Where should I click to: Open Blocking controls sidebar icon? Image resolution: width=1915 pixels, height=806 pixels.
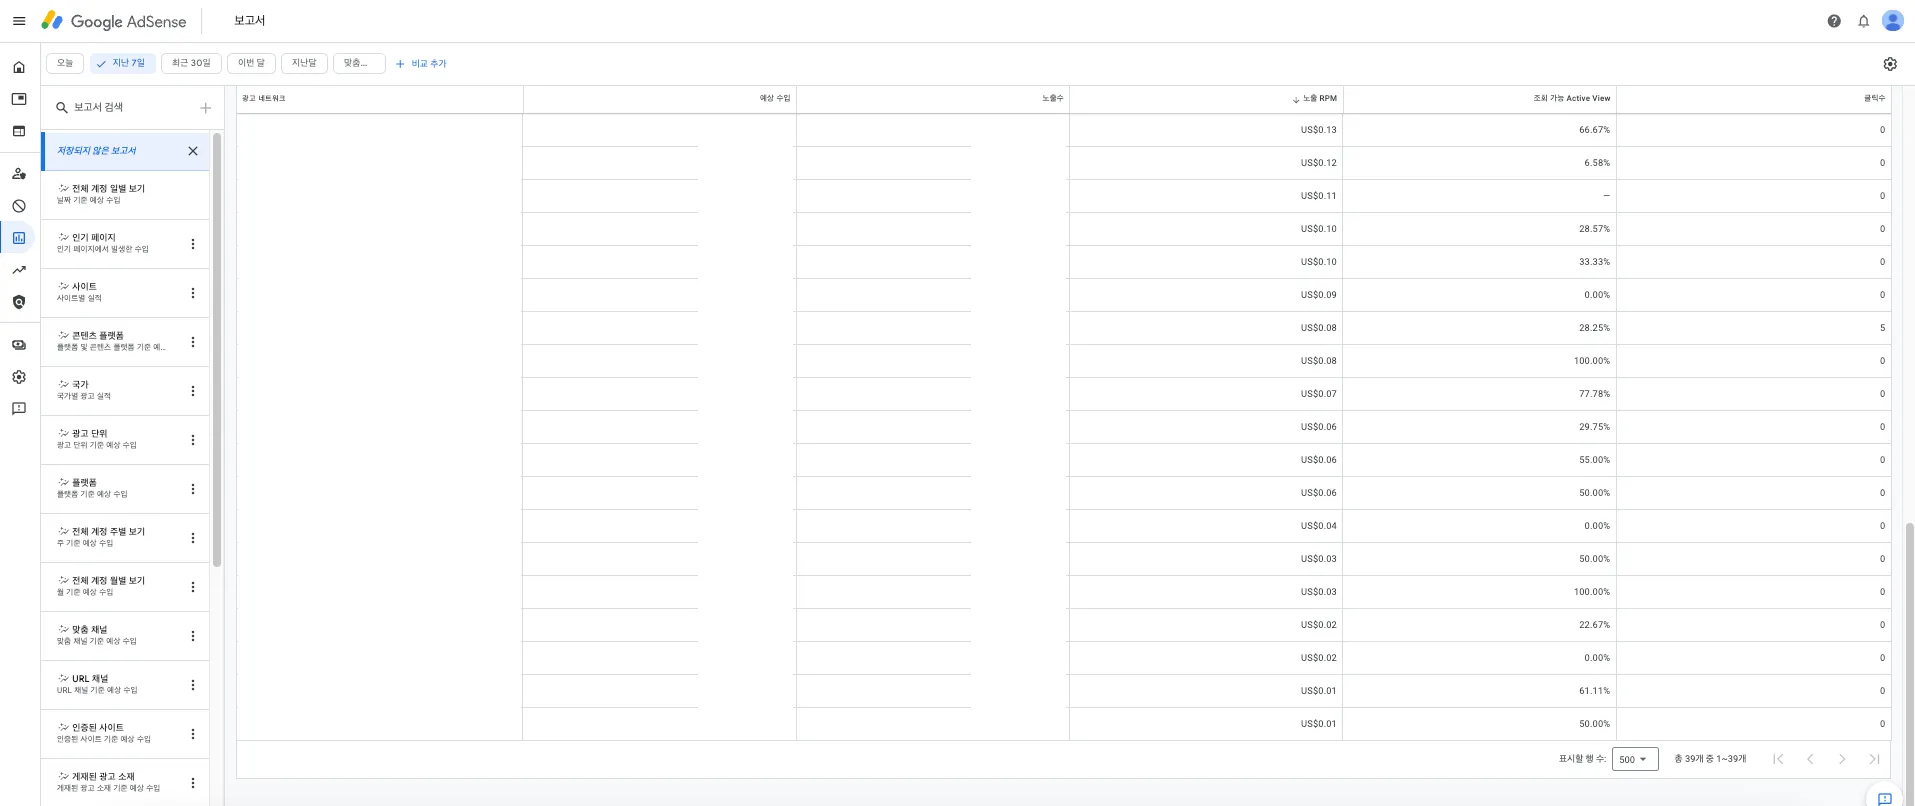[19, 206]
